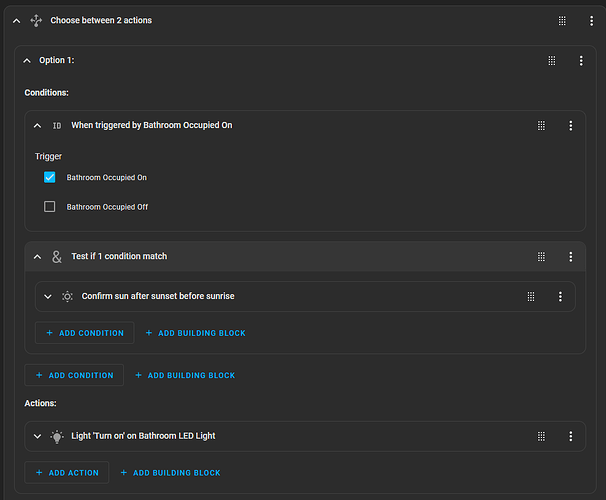Image resolution: width=606 pixels, height=500 pixels.
Task: Click the move arrows icon beside Choose between 2 actions
Action: click(36, 20)
